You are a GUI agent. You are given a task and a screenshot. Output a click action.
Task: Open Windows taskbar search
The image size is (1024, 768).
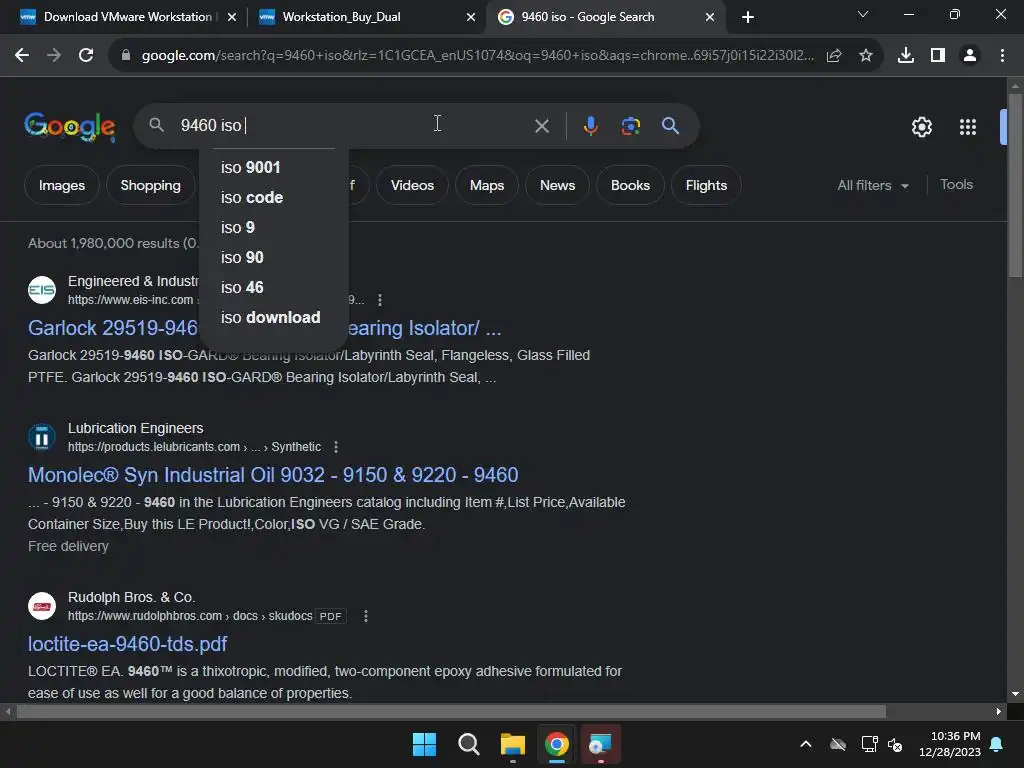point(468,744)
